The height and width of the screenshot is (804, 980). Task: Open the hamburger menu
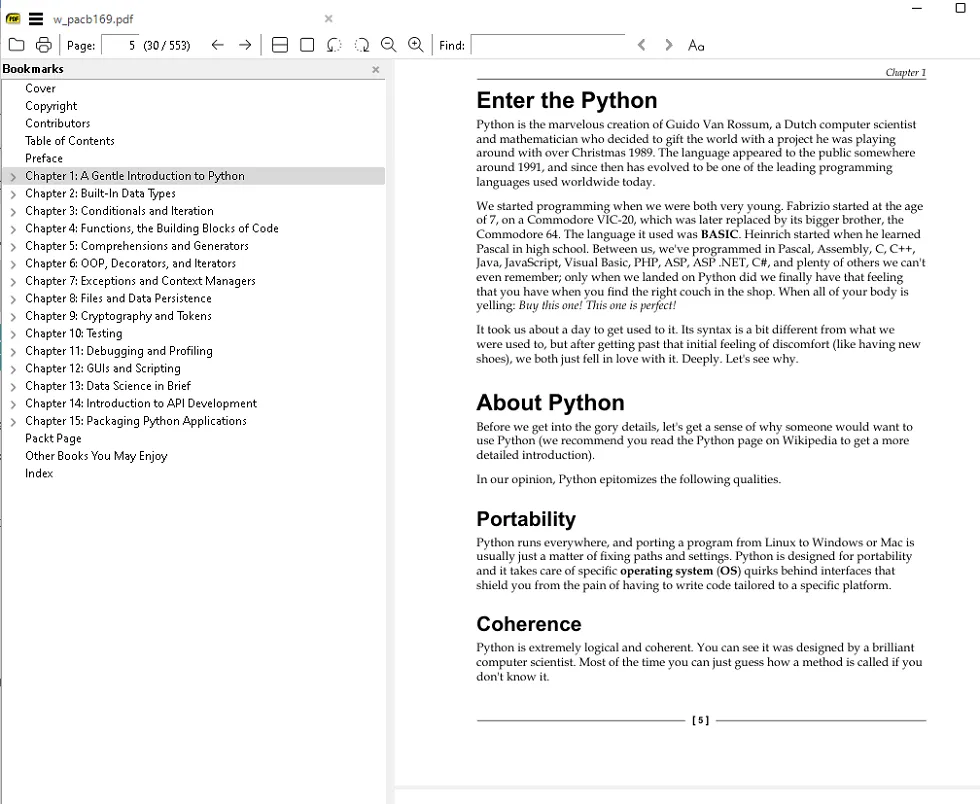(36, 18)
